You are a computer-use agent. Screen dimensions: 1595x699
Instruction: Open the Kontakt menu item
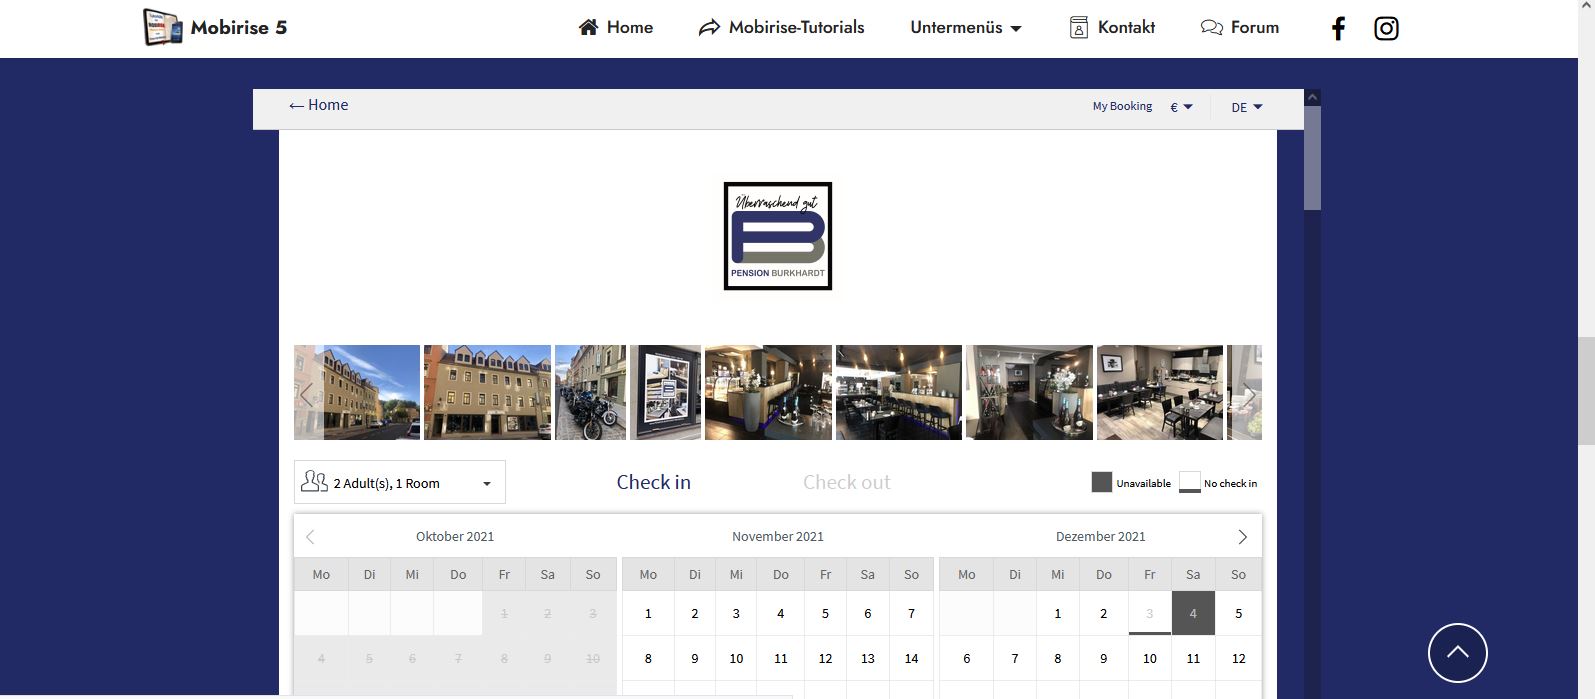tap(1112, 28)
